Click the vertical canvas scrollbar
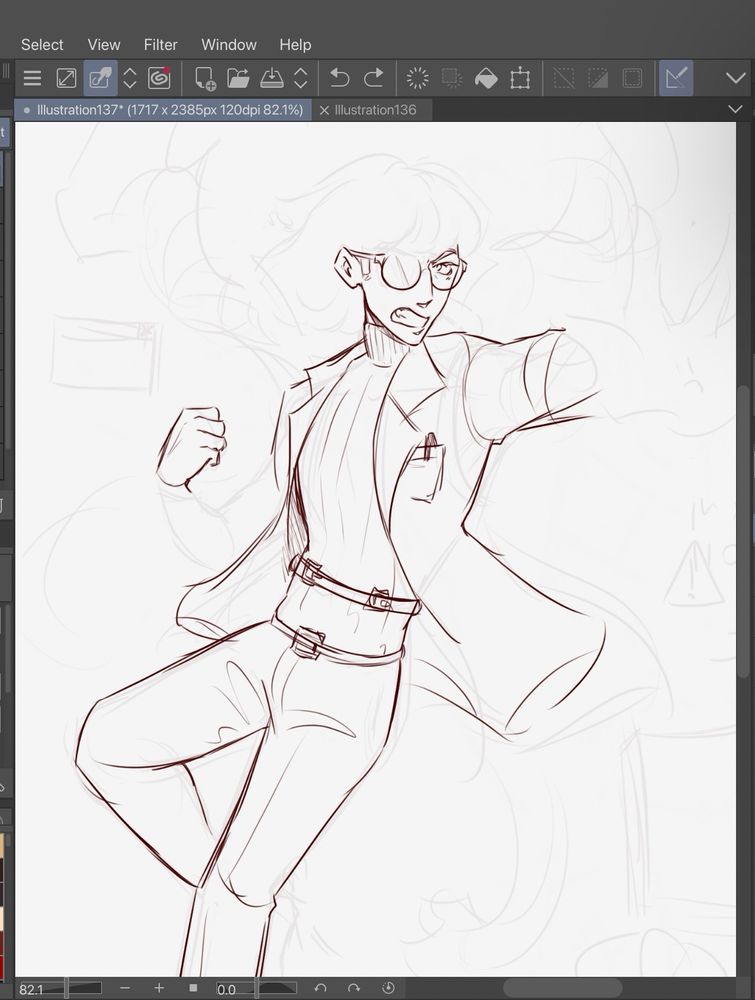This screenshot has height=1000, width=755. point(745,533)
